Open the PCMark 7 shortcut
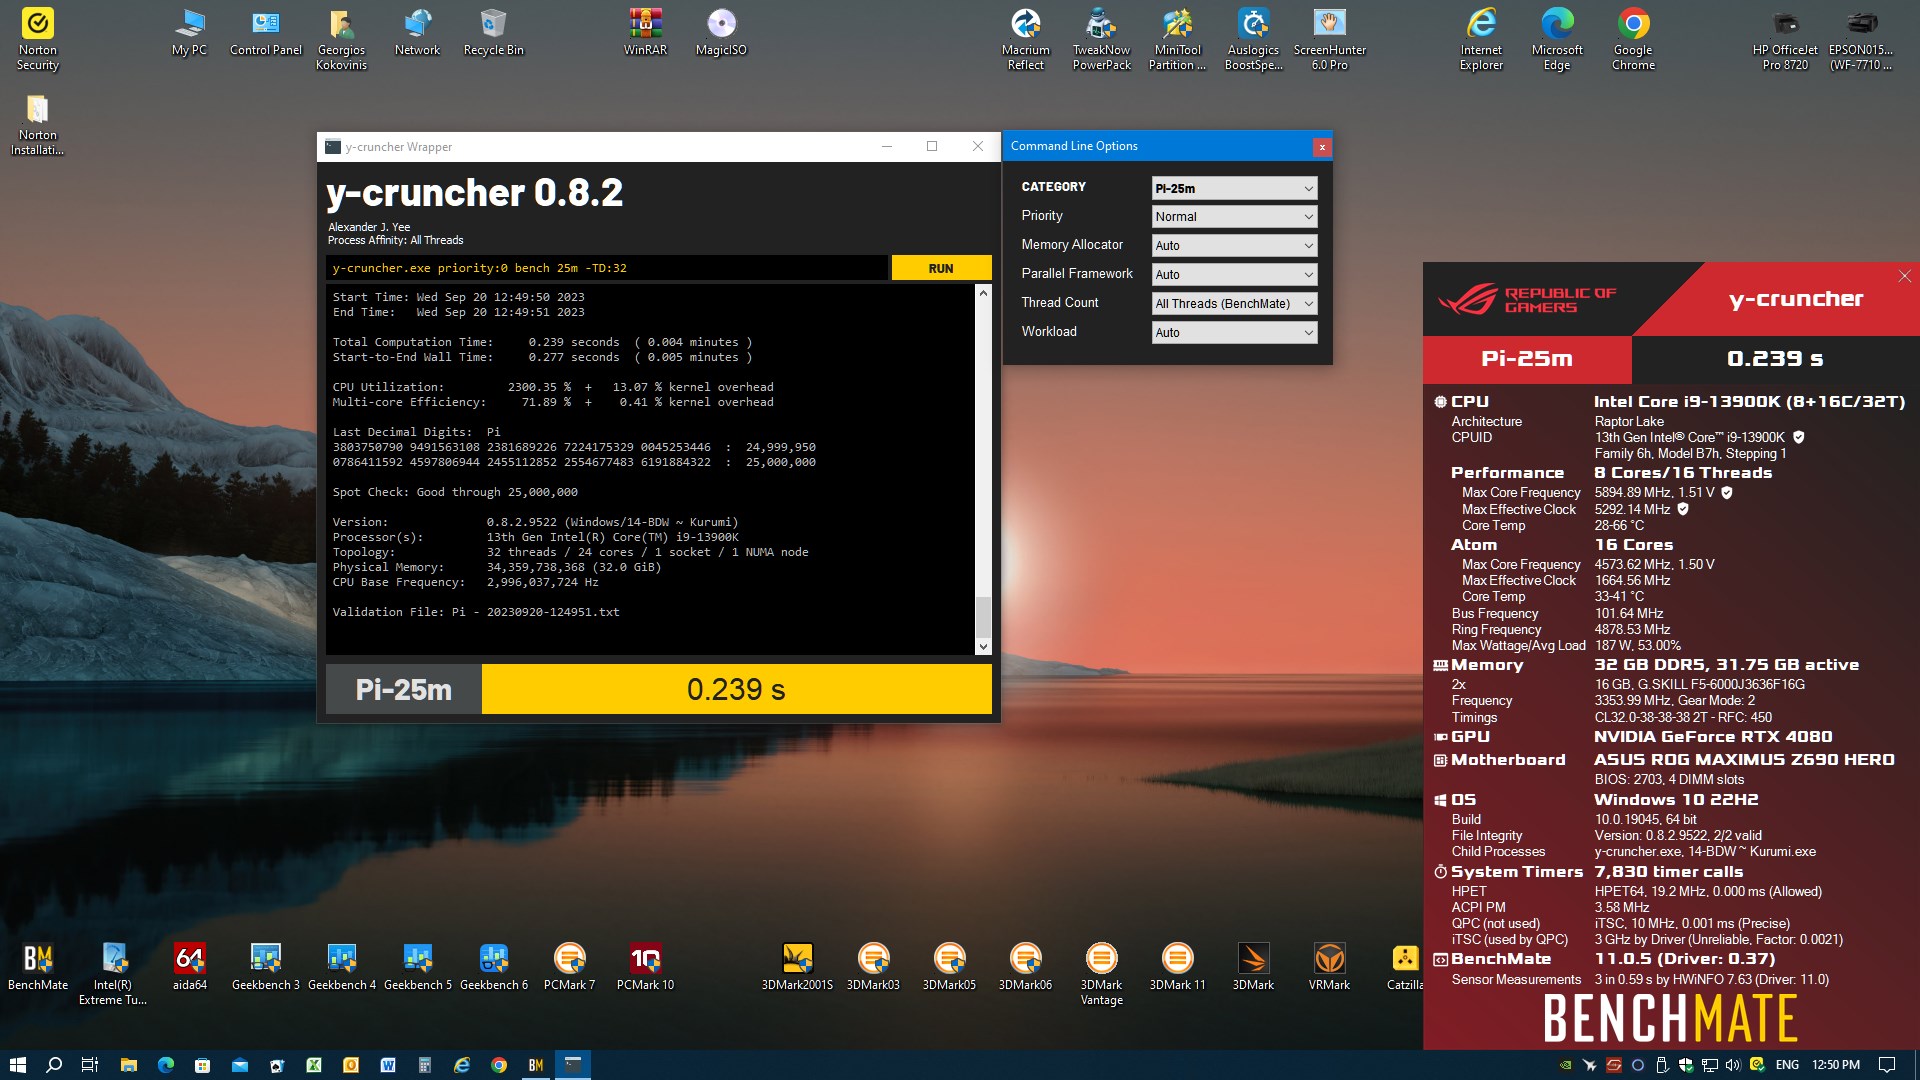 click(569, 967)
